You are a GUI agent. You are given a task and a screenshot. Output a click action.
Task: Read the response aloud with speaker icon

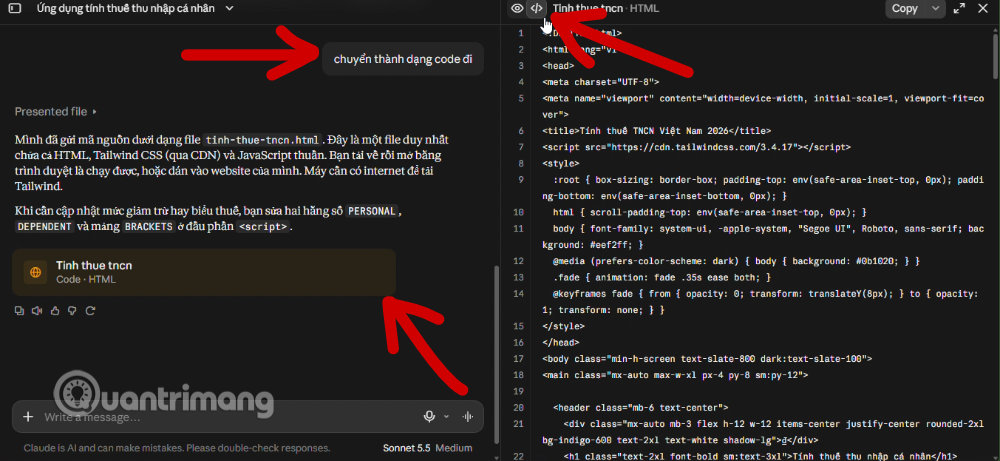click(x=37, y=311)
